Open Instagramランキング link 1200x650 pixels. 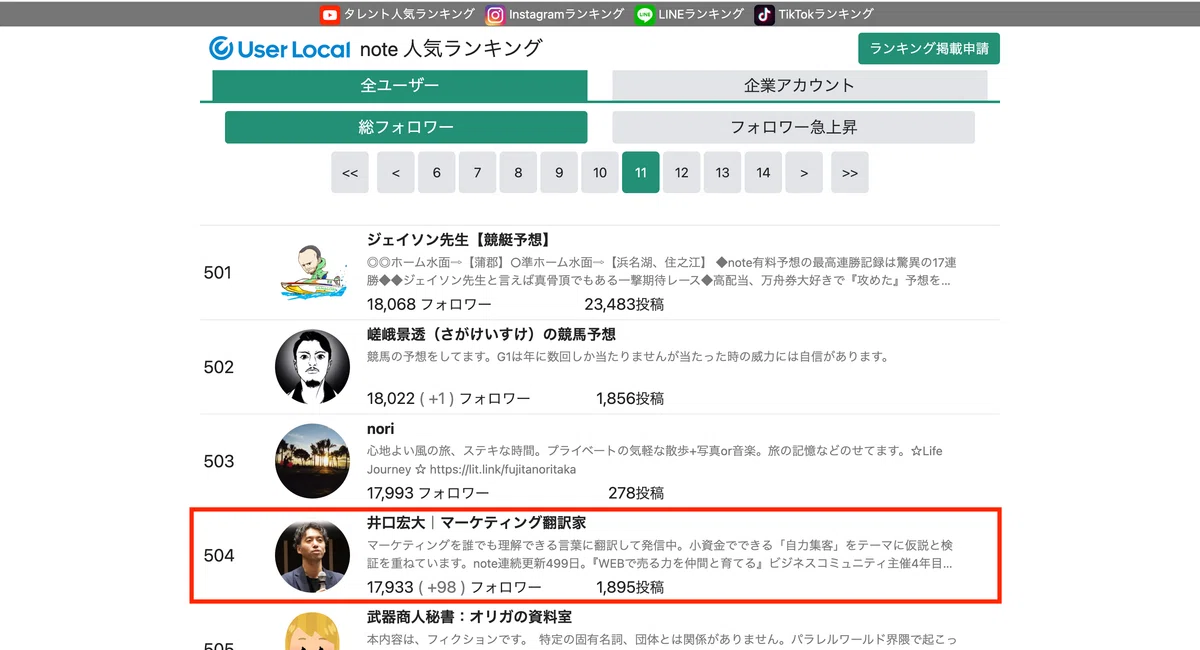point(566,14)
